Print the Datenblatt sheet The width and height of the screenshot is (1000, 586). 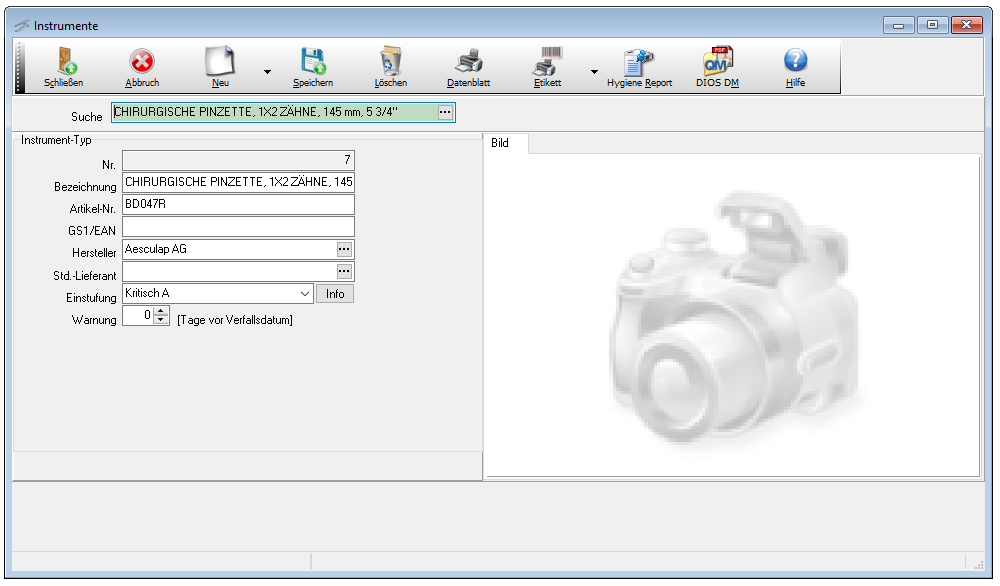468,67
